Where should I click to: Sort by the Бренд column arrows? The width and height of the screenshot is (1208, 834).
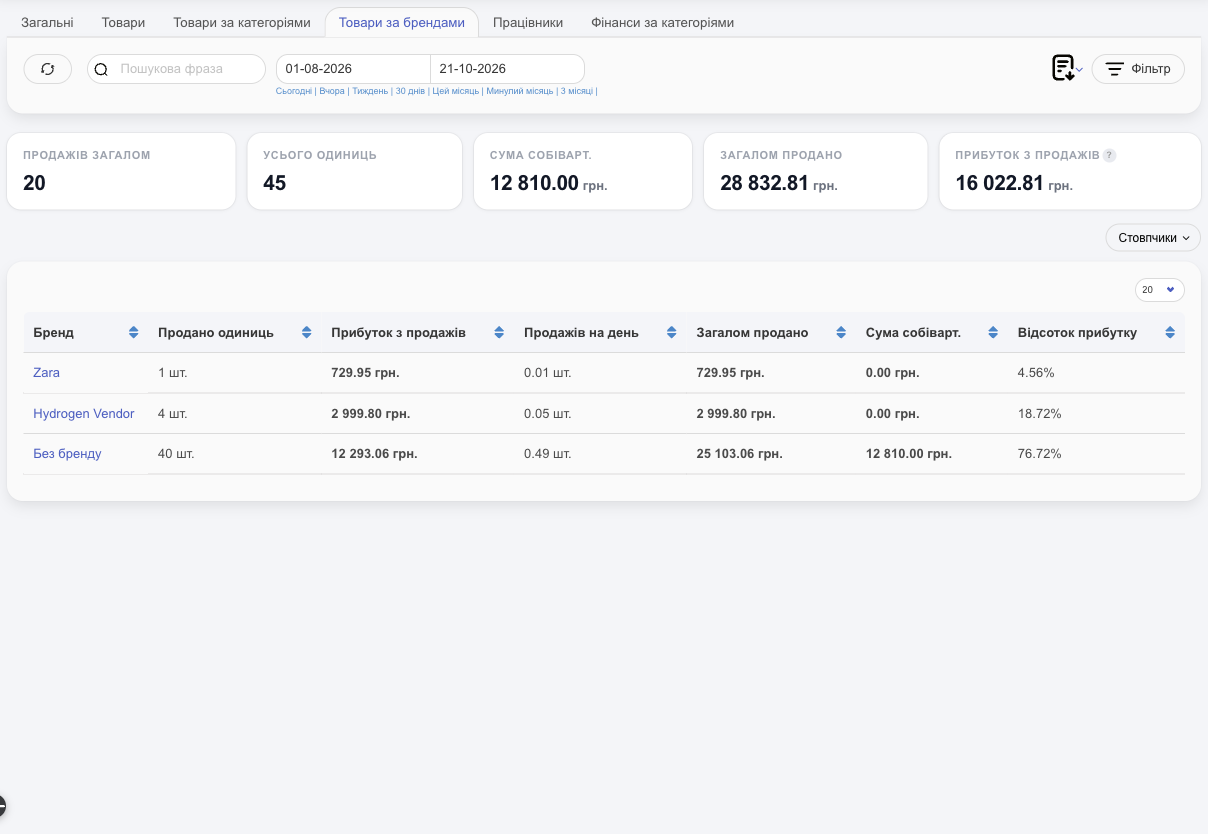coord(133,333)
